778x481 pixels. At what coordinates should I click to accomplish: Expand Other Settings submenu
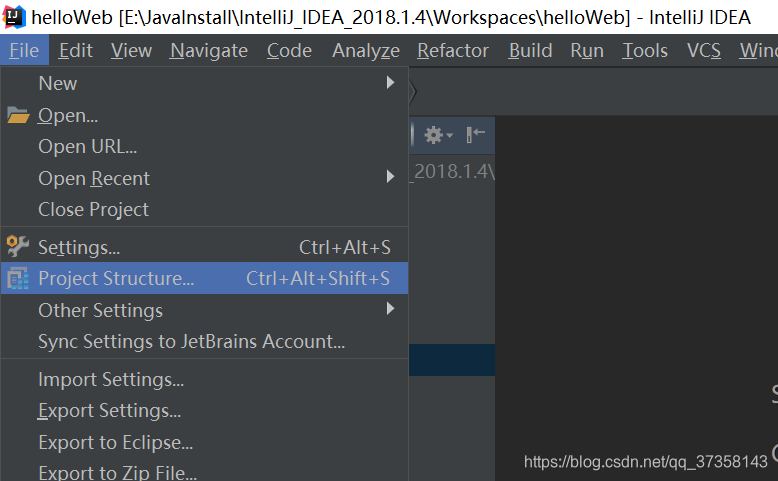(204, 310)
